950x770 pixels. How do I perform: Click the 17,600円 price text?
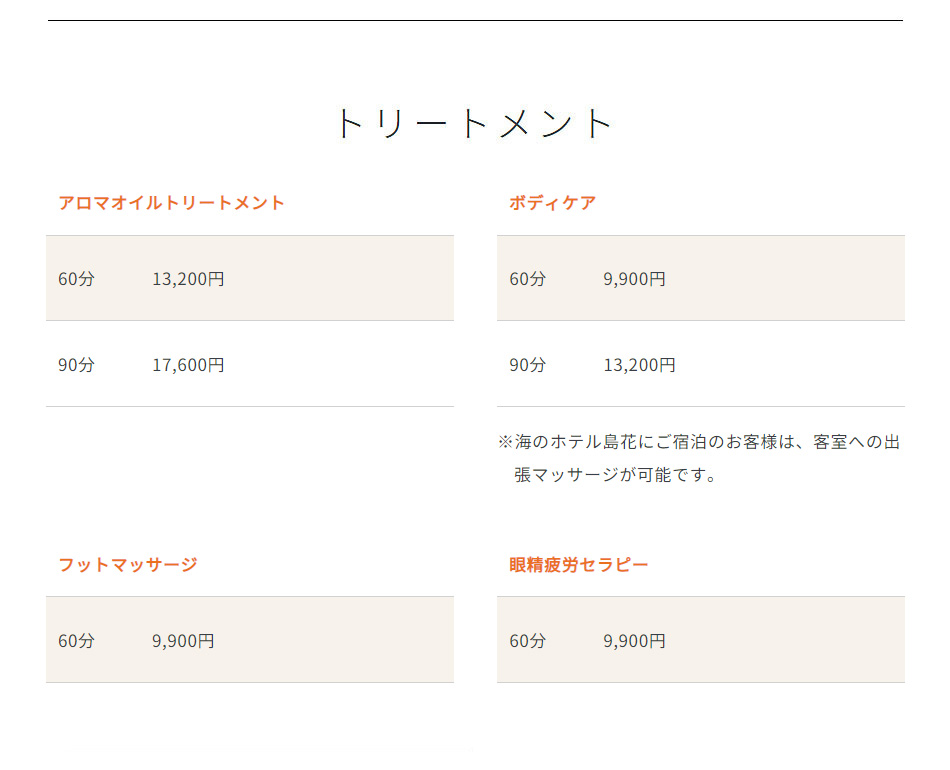point(188,365)
